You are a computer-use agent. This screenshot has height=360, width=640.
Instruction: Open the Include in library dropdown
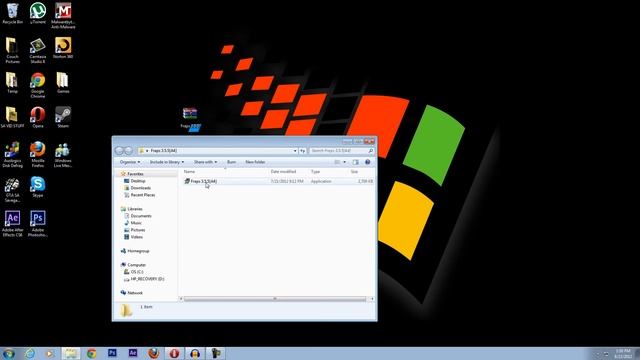coord(167,162)
